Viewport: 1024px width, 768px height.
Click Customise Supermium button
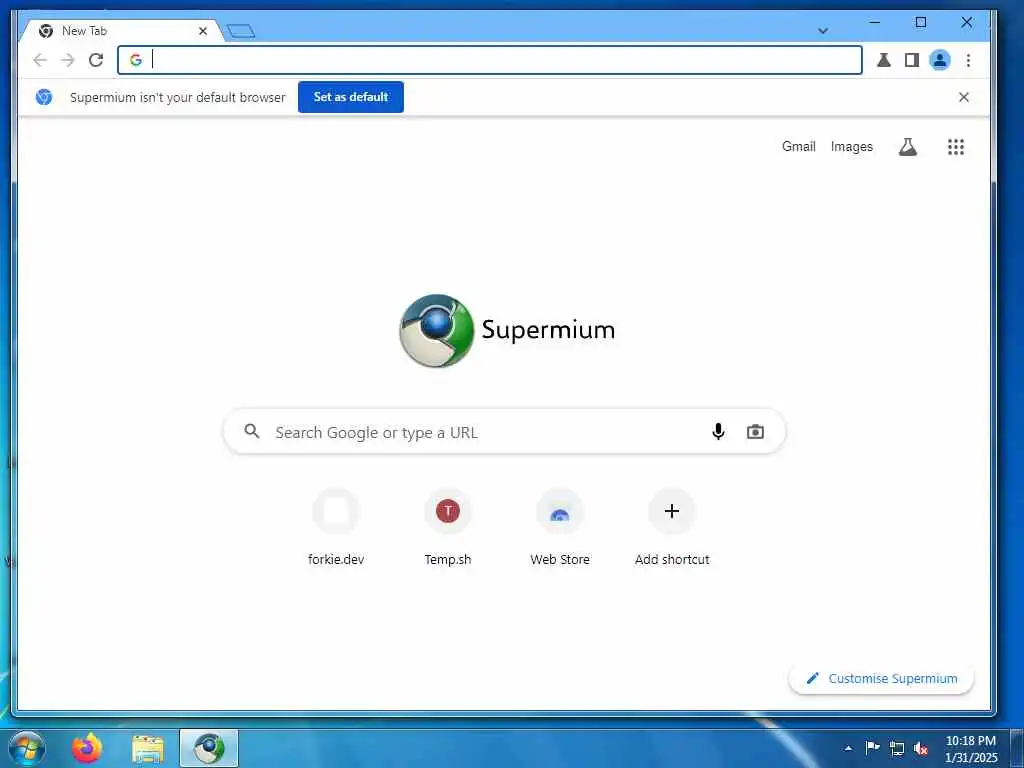(882, 679)
